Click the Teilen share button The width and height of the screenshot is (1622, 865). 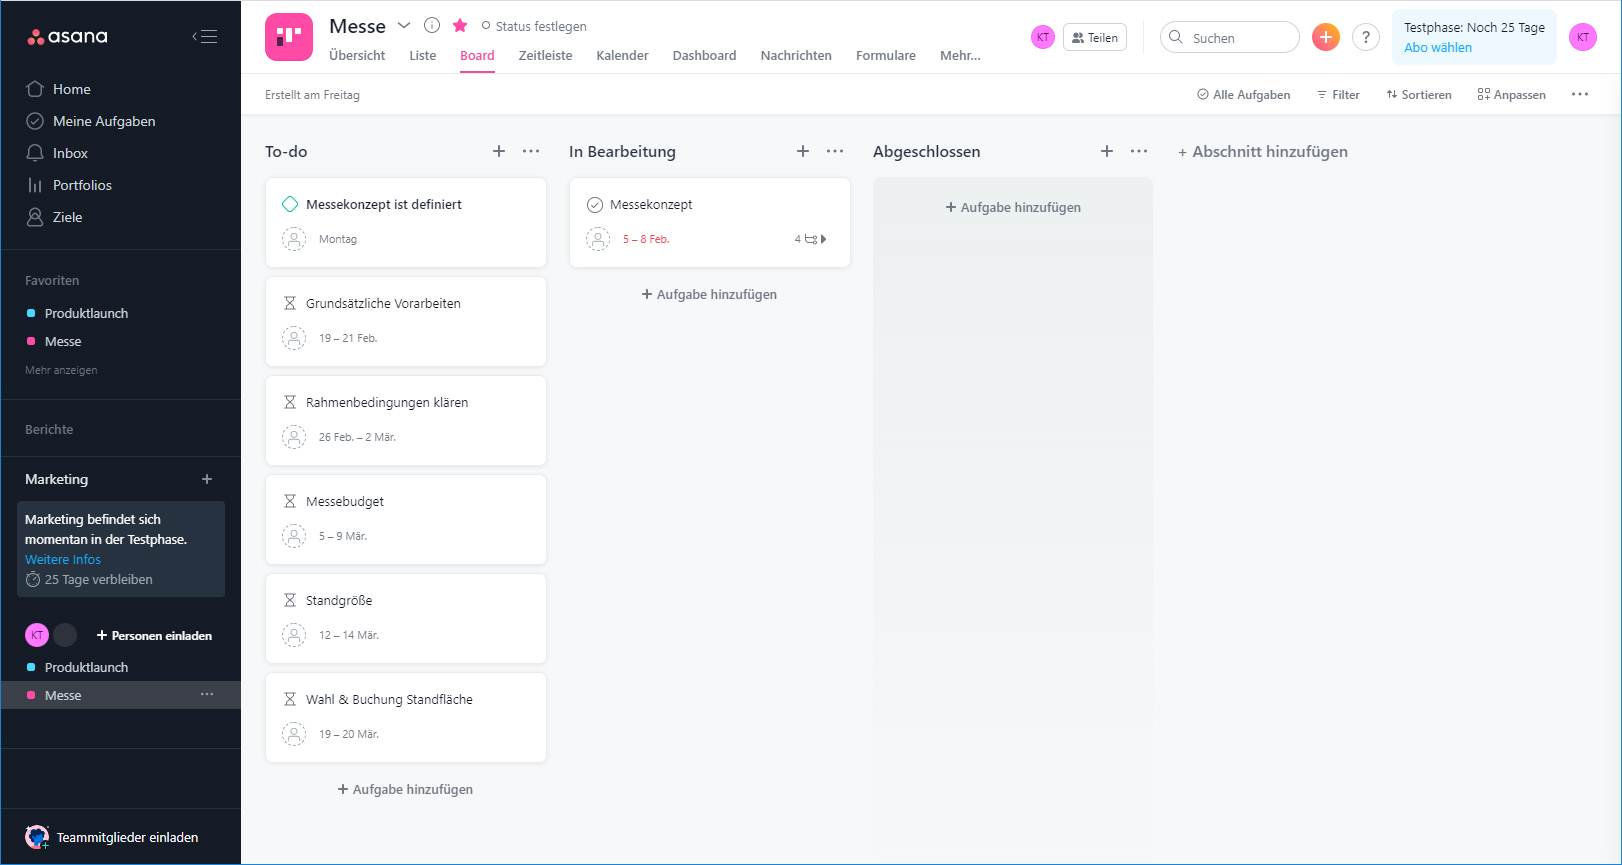[x=1095, y=37]
